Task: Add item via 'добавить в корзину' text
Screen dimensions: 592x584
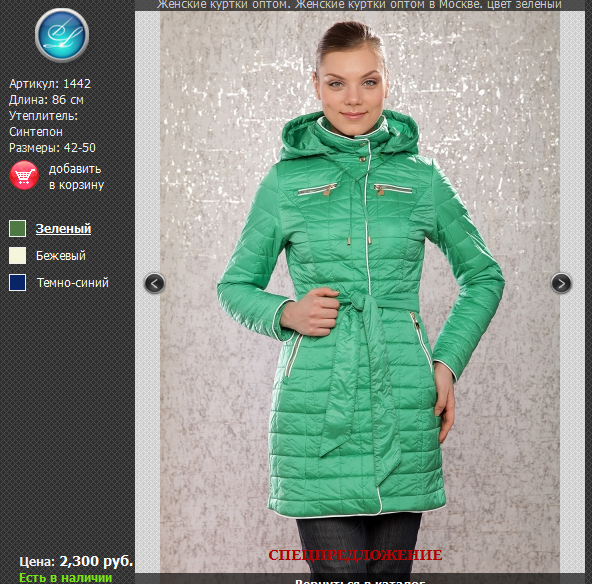Action: click(76, 177)
